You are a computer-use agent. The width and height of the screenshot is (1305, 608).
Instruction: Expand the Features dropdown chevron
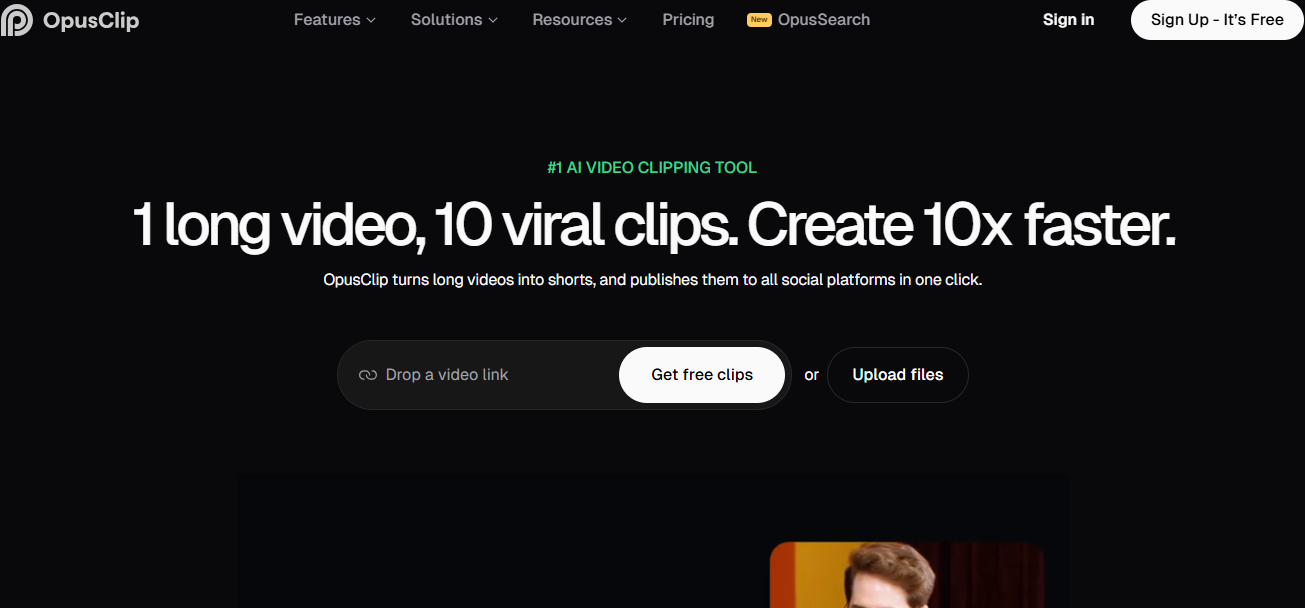pos(371,20)
